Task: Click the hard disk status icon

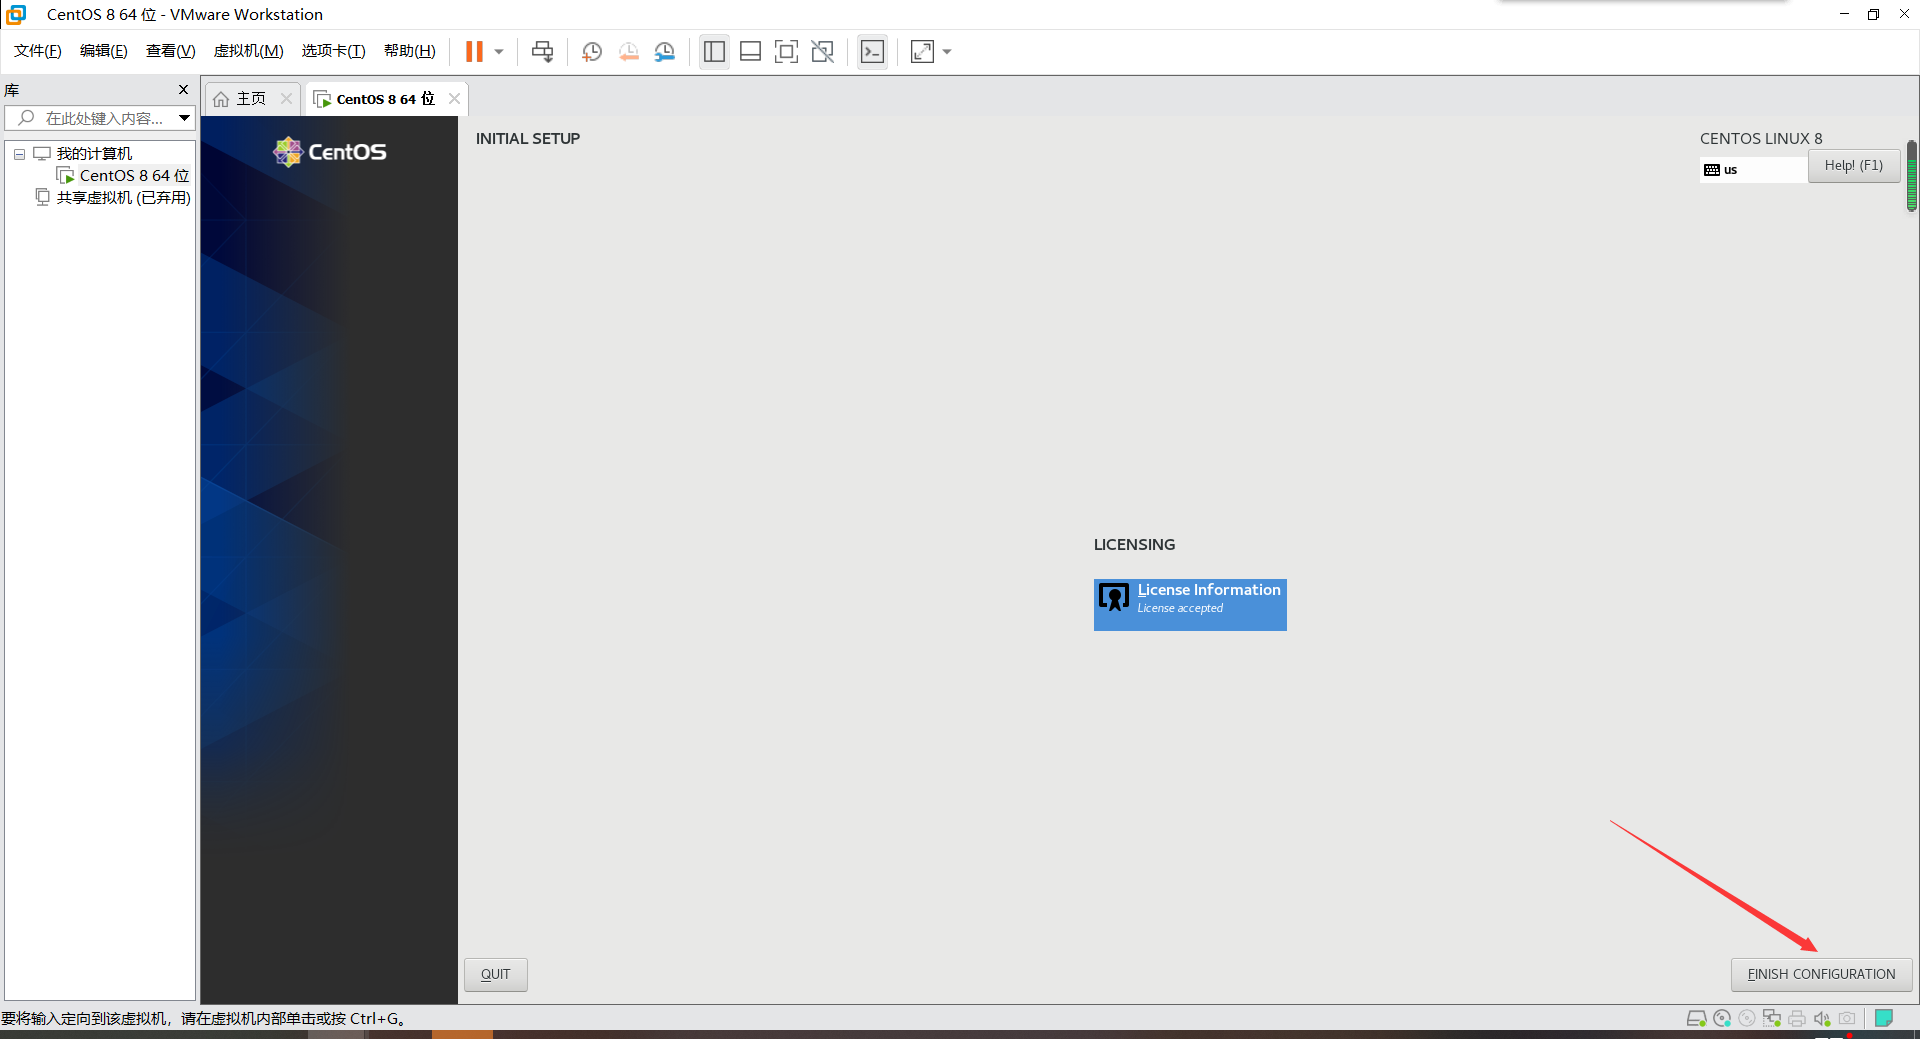Action: click(x=1696, y=1019)
